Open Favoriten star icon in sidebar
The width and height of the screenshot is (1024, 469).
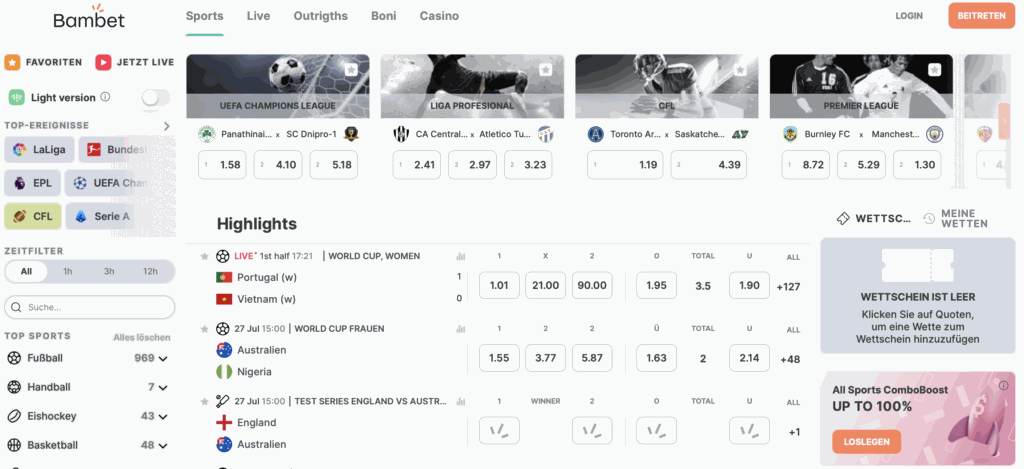12,62
